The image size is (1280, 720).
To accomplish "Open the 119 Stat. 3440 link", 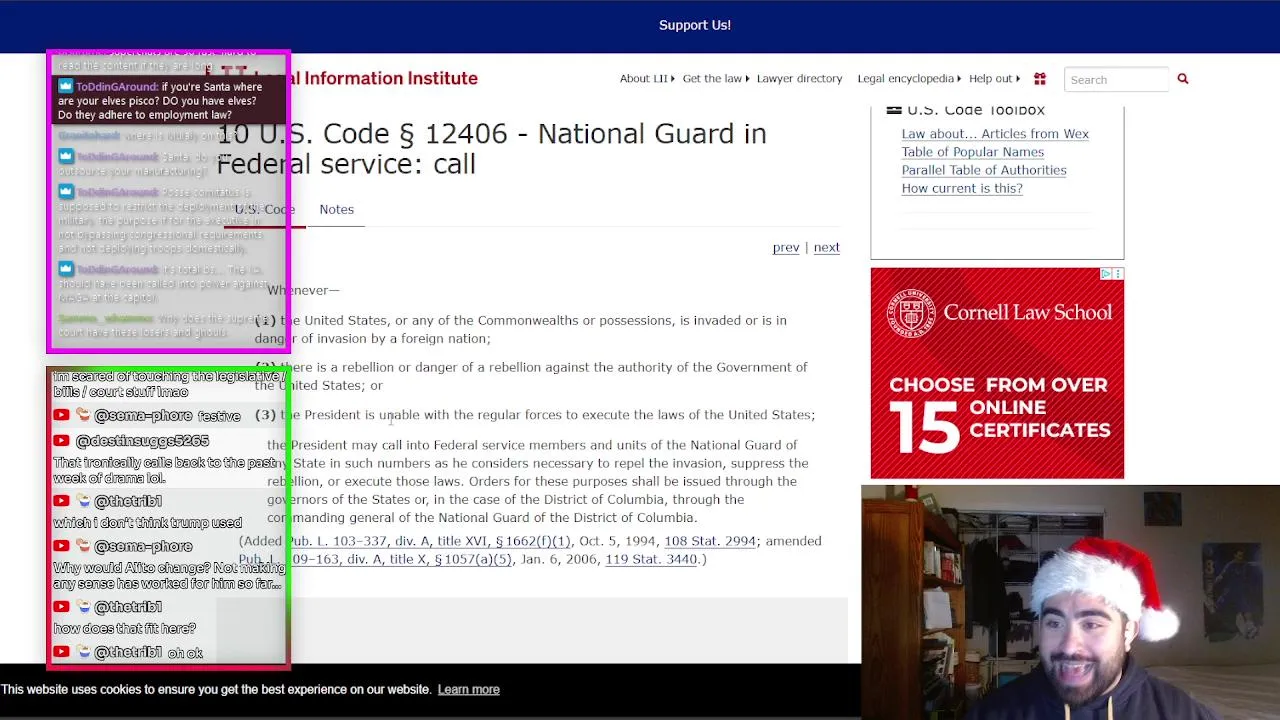I will tap(651, 559).
